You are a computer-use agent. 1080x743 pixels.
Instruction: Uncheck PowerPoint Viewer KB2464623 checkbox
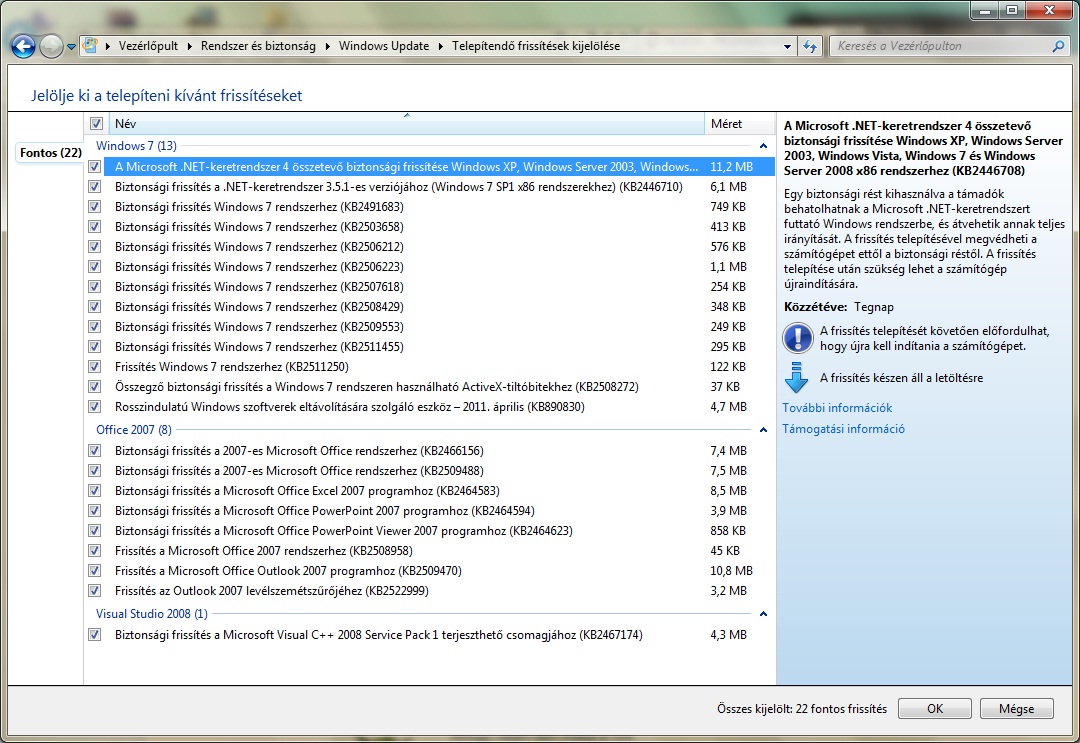(95, 530)
